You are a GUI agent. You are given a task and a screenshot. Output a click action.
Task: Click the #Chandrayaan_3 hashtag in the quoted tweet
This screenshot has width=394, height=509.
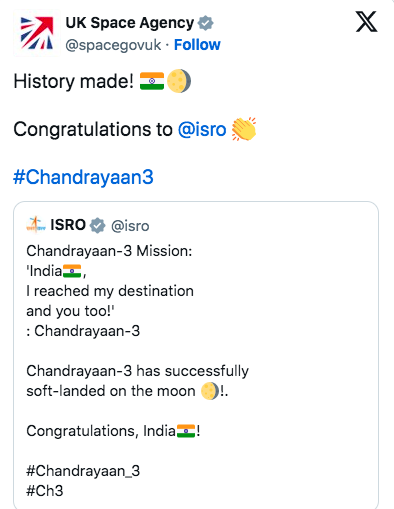[x=83, y=471]
